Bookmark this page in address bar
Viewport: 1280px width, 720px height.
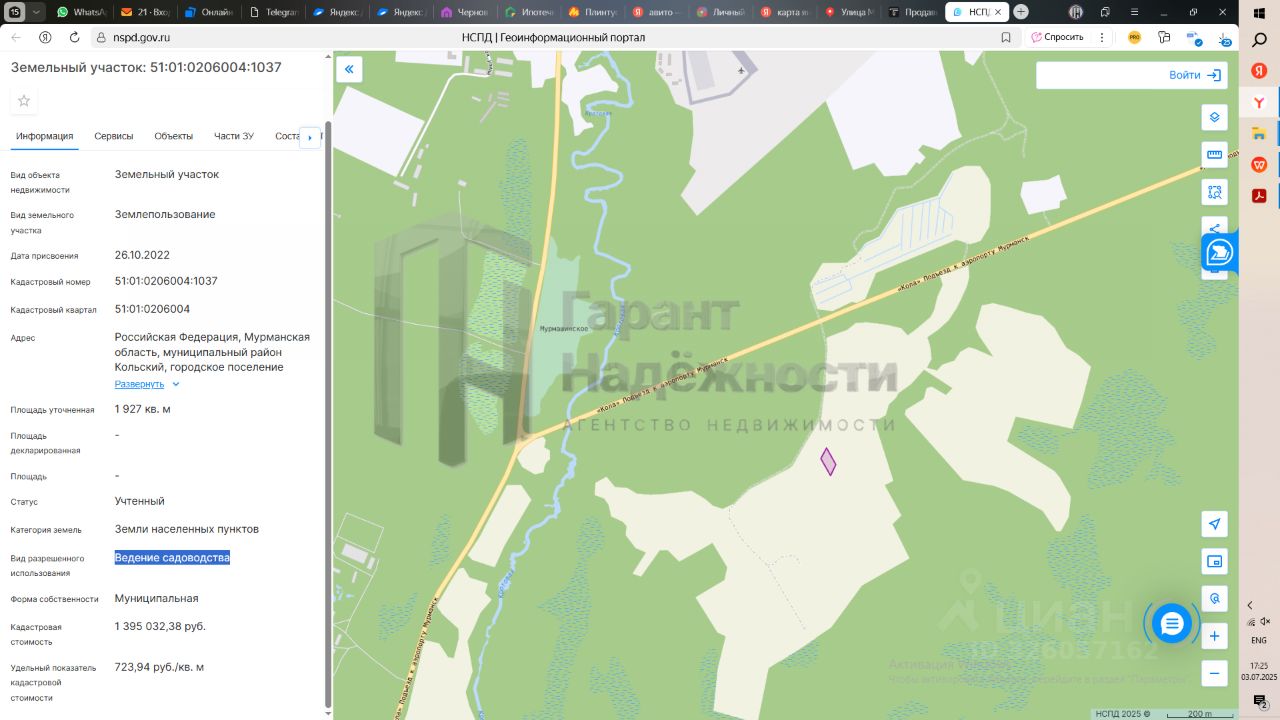[x=1006, y=37]
